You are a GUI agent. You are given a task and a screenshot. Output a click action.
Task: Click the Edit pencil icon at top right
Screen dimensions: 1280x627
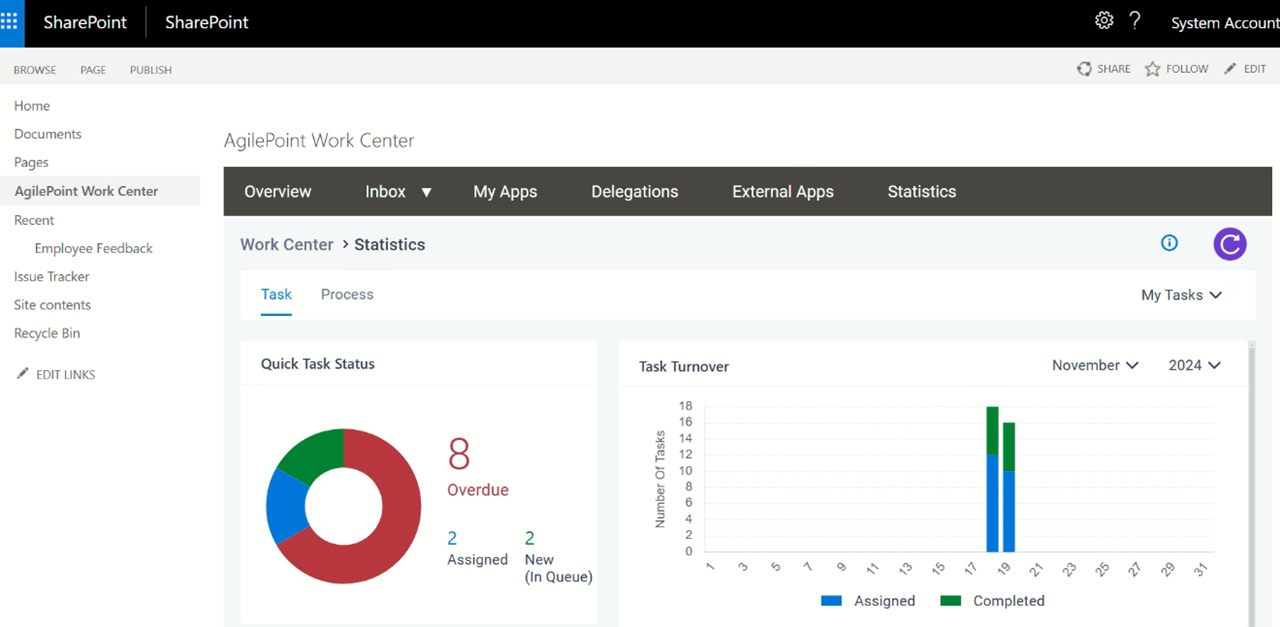coord(1230,69)
